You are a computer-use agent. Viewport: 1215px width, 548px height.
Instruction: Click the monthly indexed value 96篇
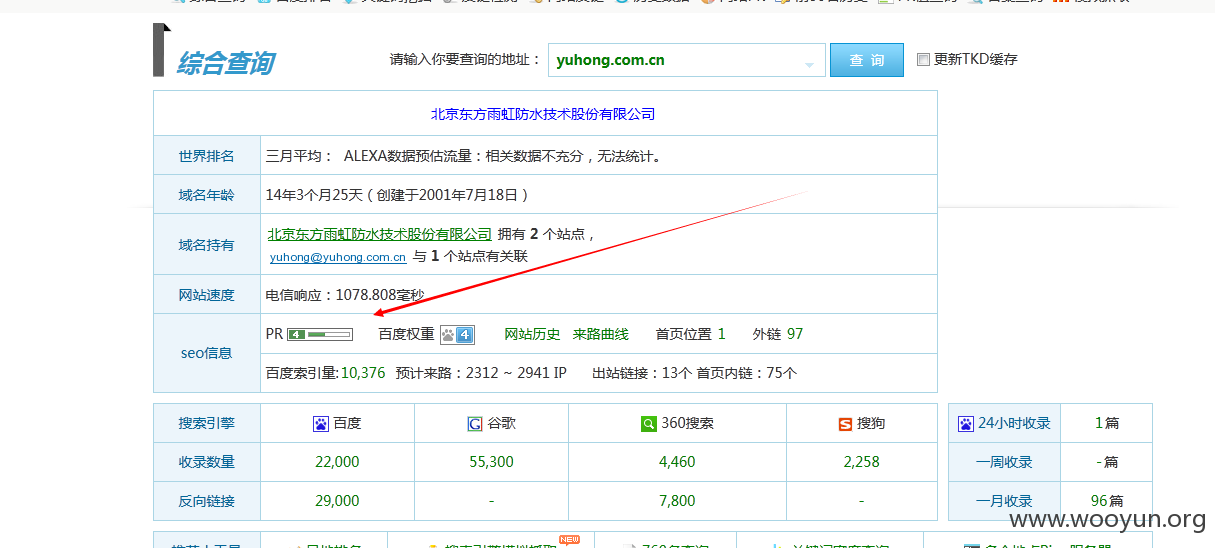click(x=1107, y=501)
